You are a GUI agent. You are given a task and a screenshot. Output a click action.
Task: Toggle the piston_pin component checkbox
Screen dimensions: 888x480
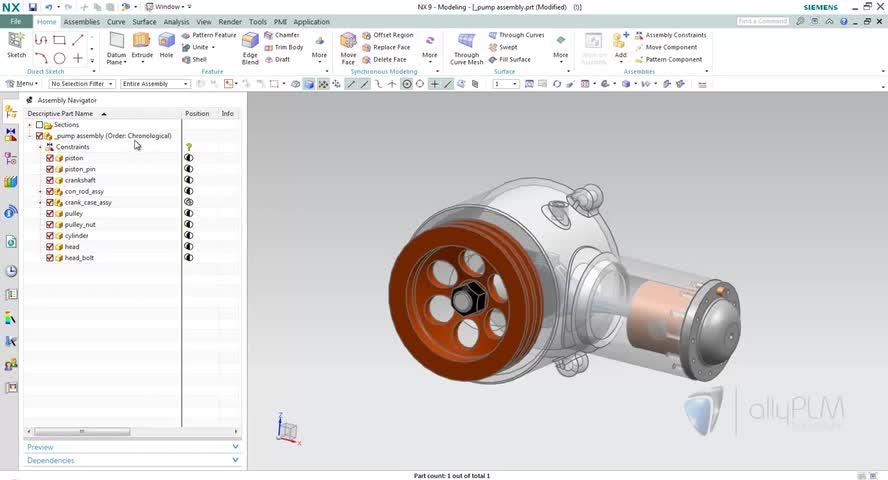point(50,169)
